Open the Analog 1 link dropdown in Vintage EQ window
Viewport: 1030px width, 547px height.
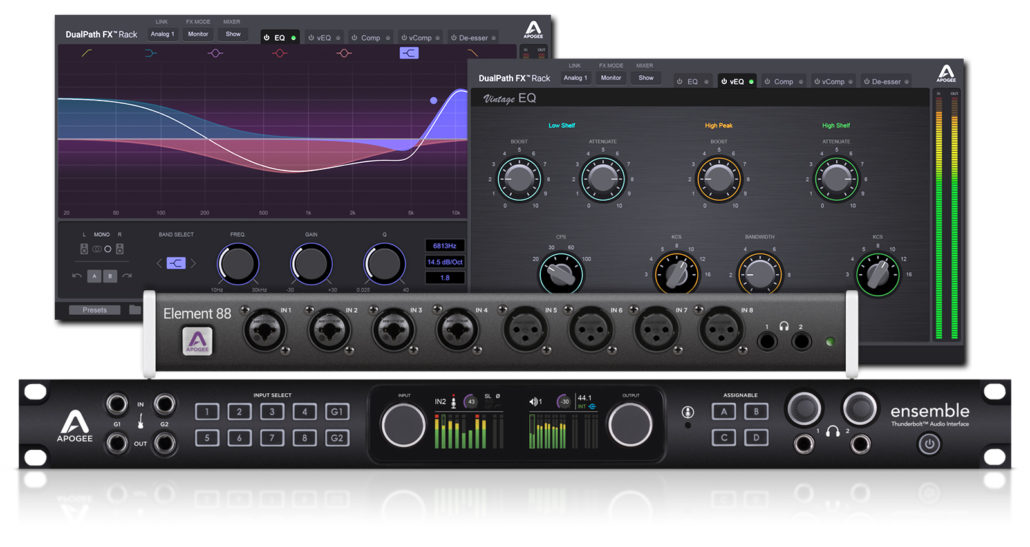point(575,77)
